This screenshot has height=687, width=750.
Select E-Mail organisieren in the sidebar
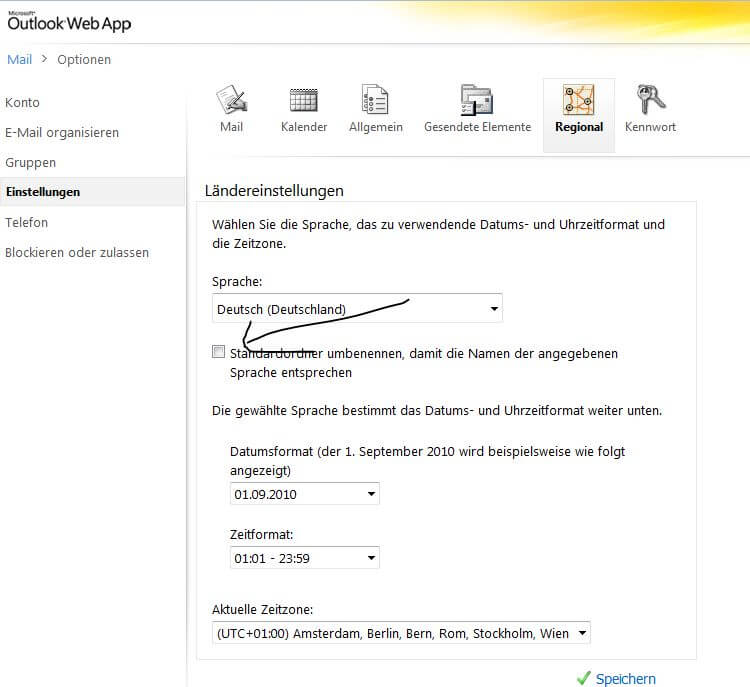click(62, 133)
